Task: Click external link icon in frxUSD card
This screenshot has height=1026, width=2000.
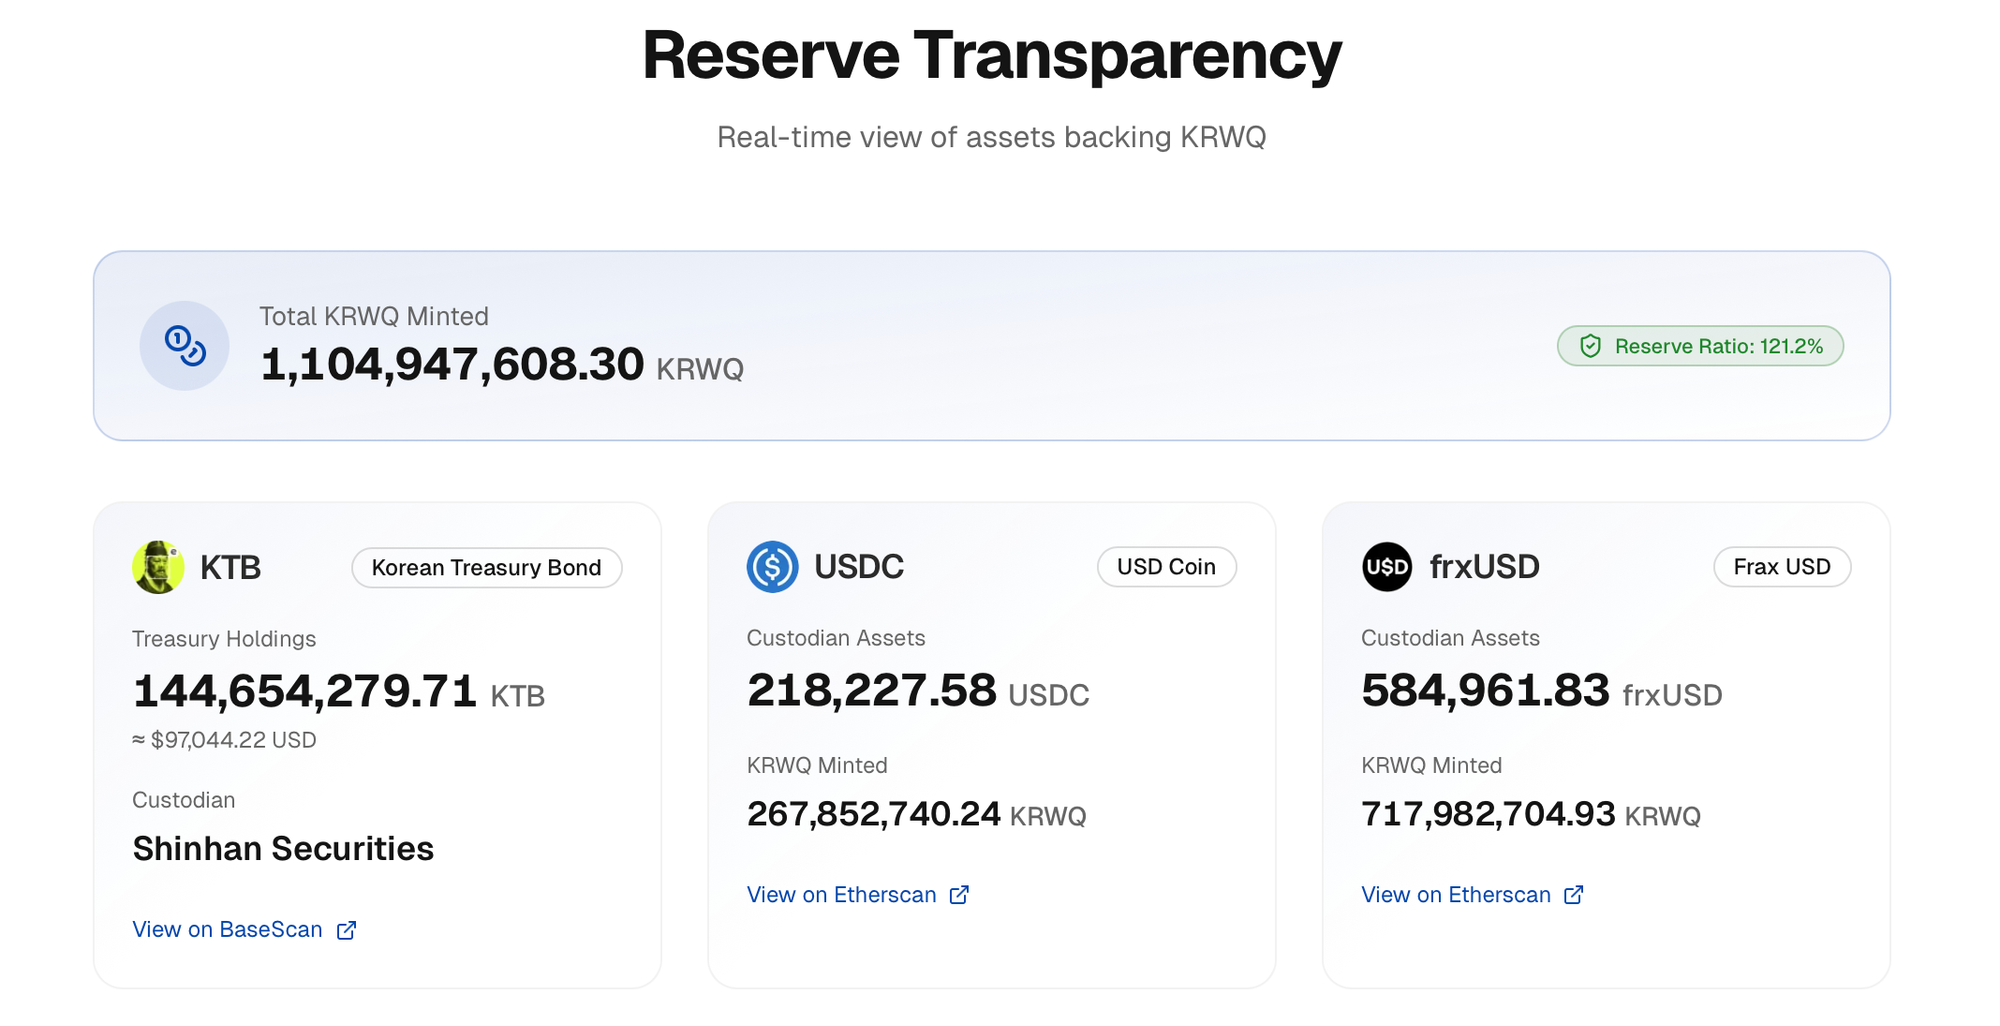Action: pos(1573,895)
